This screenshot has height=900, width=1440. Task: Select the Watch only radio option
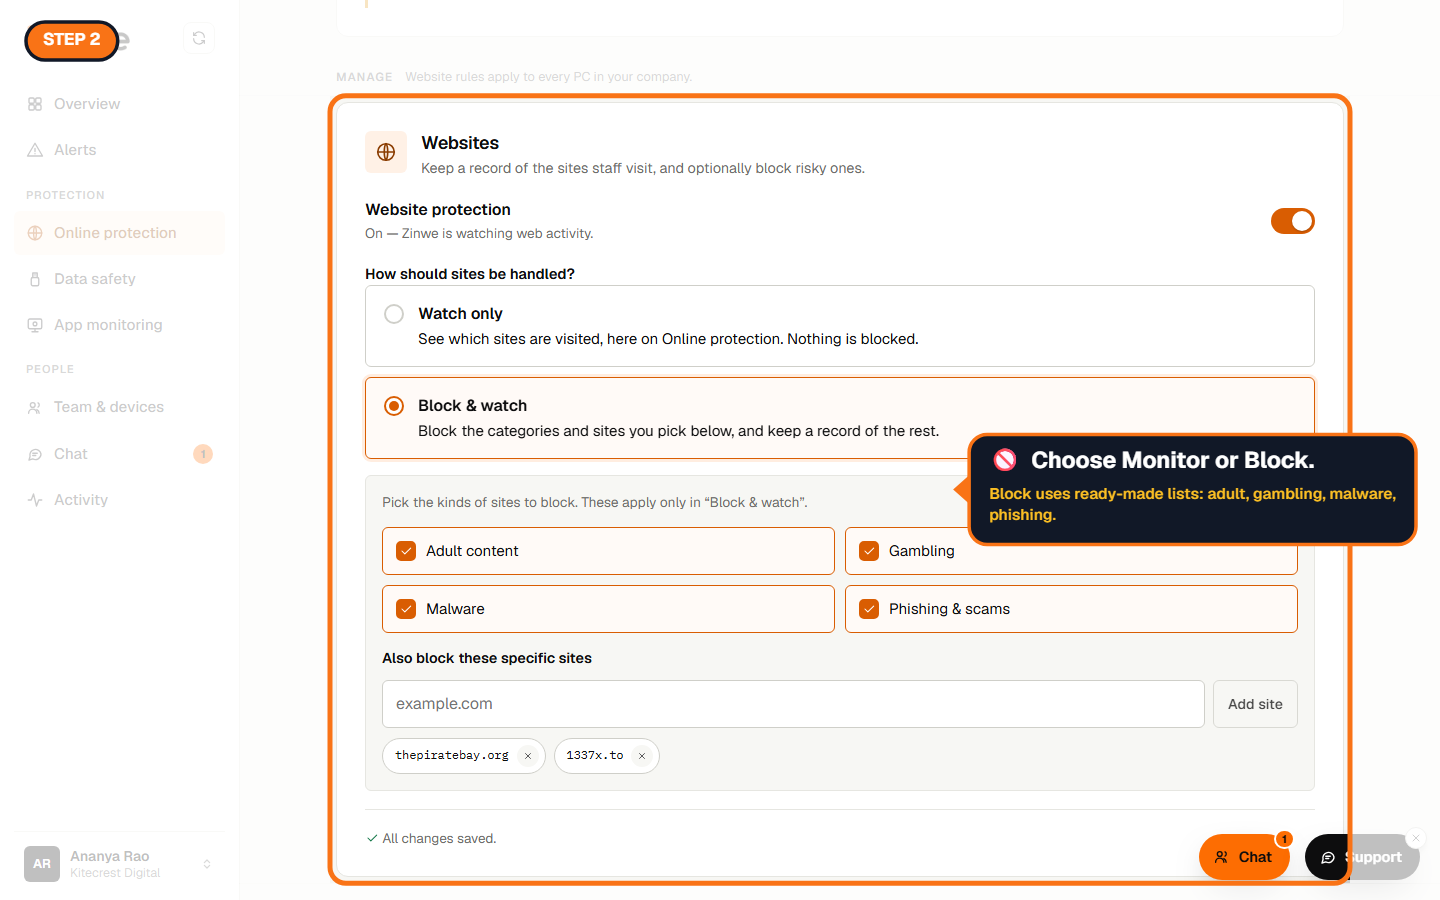pyautogui.click(x=394, y=314)
